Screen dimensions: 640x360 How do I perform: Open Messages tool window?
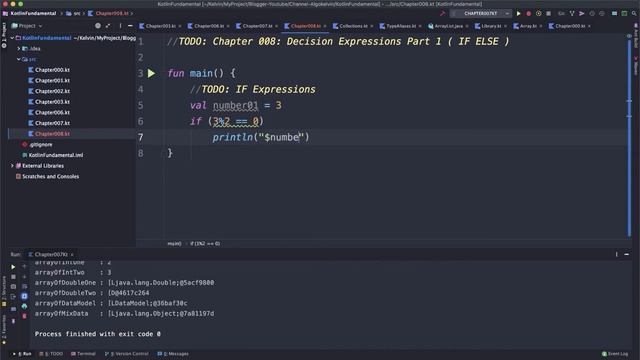173,354
